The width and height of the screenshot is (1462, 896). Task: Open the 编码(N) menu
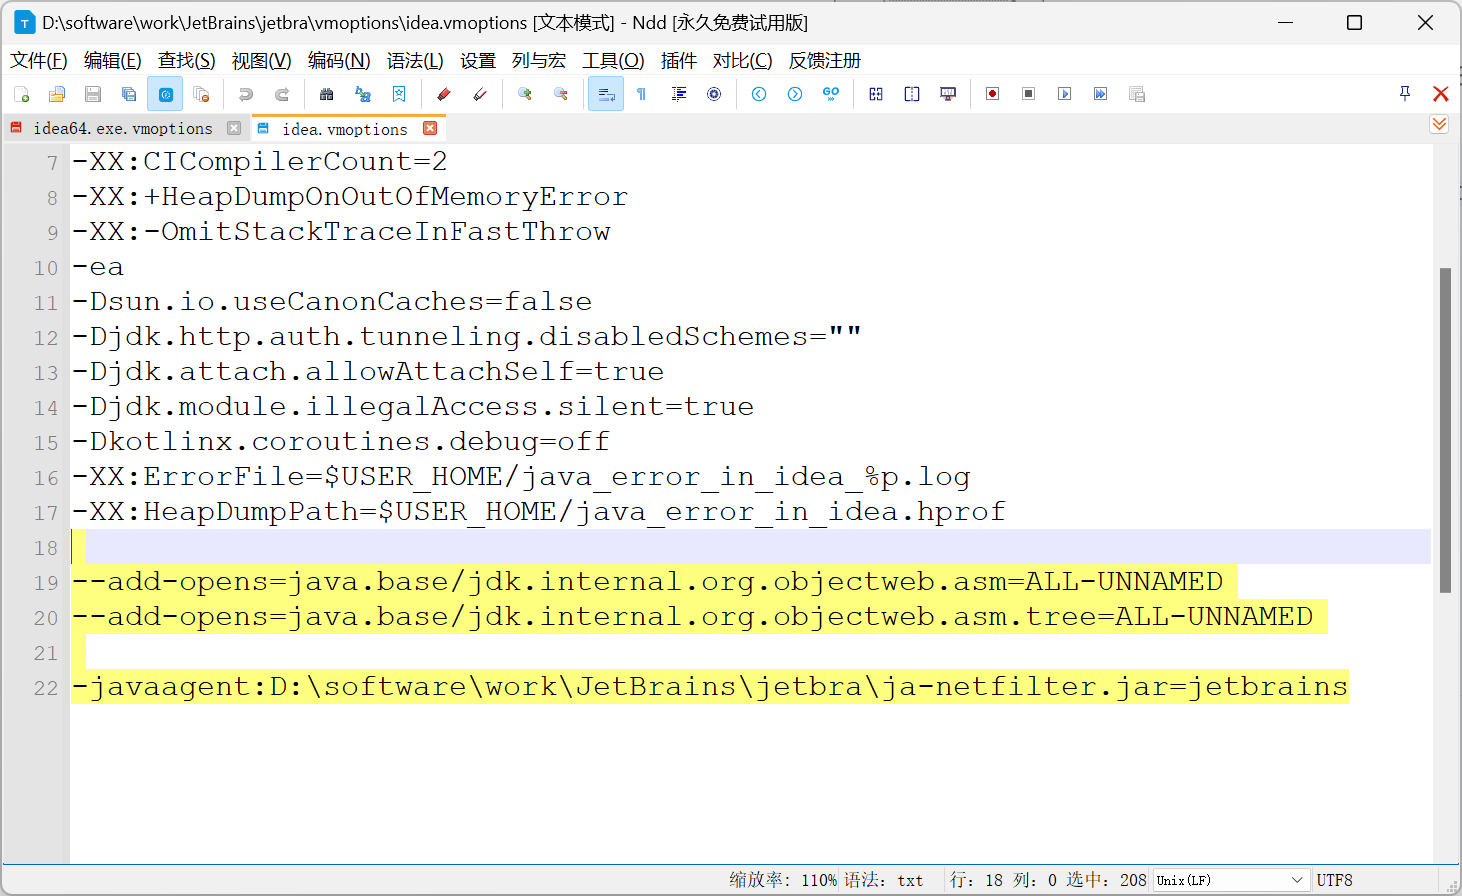tap(339, 61)
